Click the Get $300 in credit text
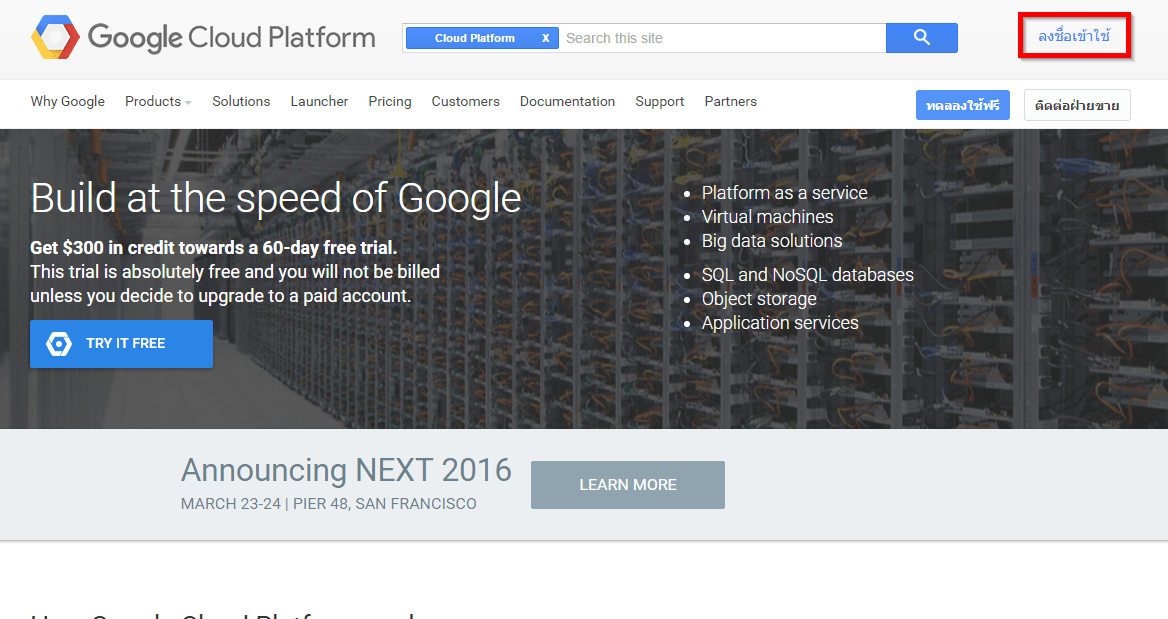 213,247
